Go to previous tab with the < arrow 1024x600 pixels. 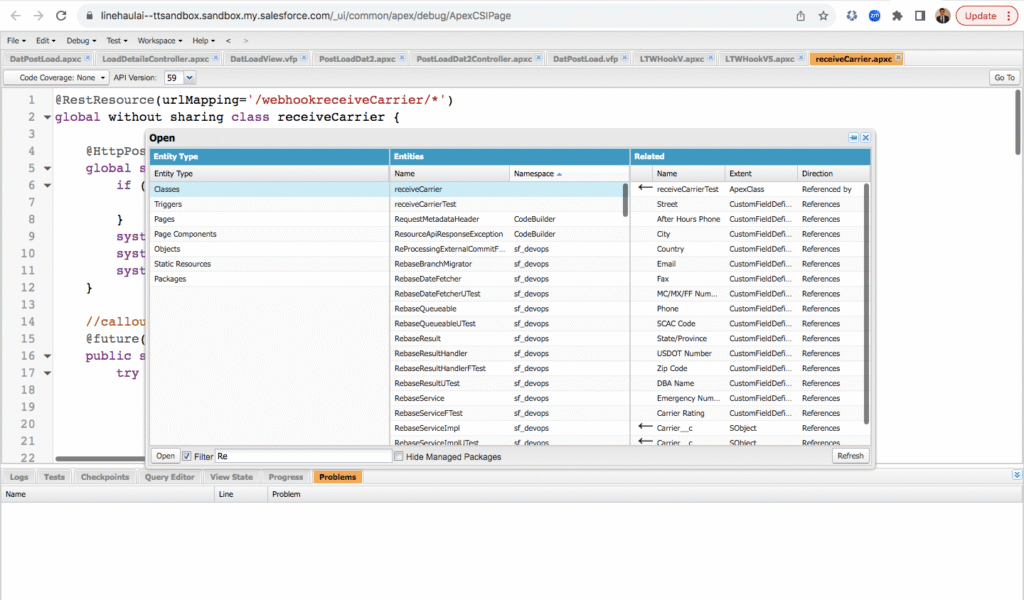[228, 40]
